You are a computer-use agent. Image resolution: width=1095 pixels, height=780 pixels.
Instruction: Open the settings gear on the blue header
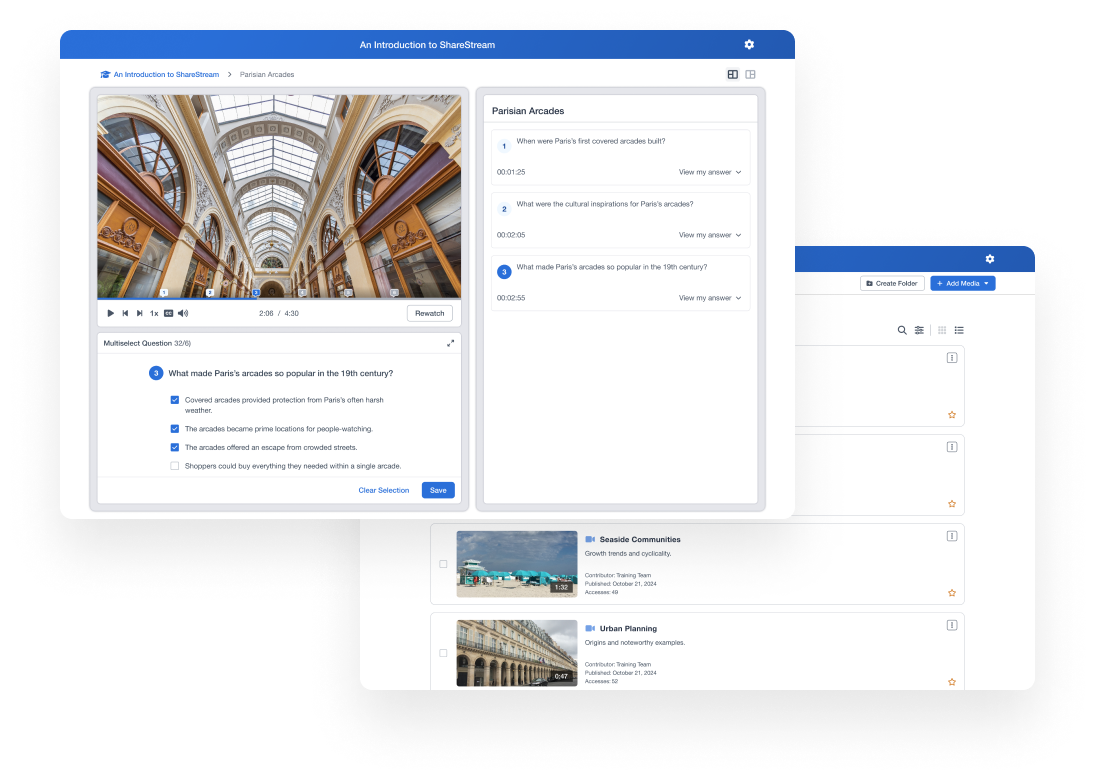point(749,44)
